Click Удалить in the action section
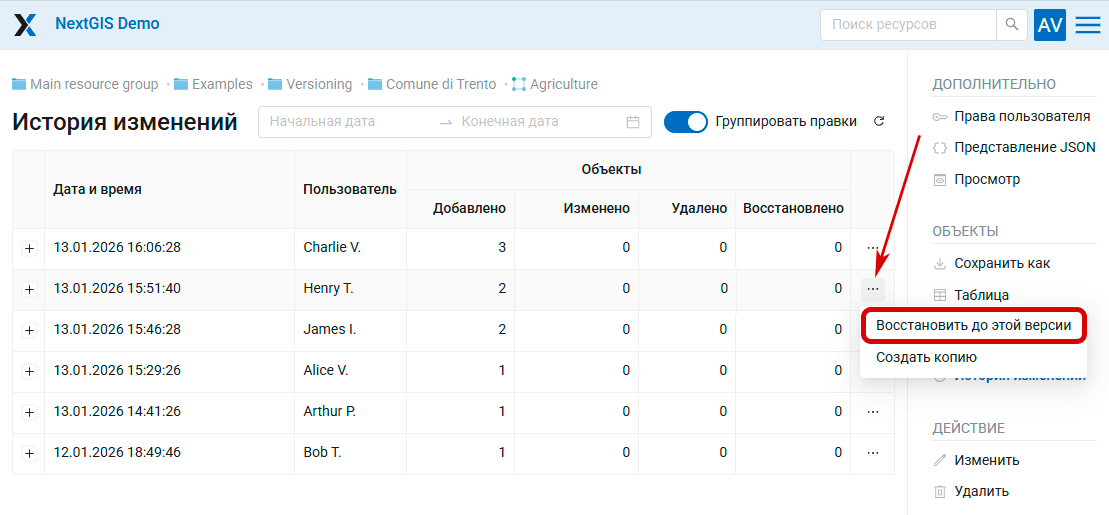 pyautogui.click(x=981, y=491)
